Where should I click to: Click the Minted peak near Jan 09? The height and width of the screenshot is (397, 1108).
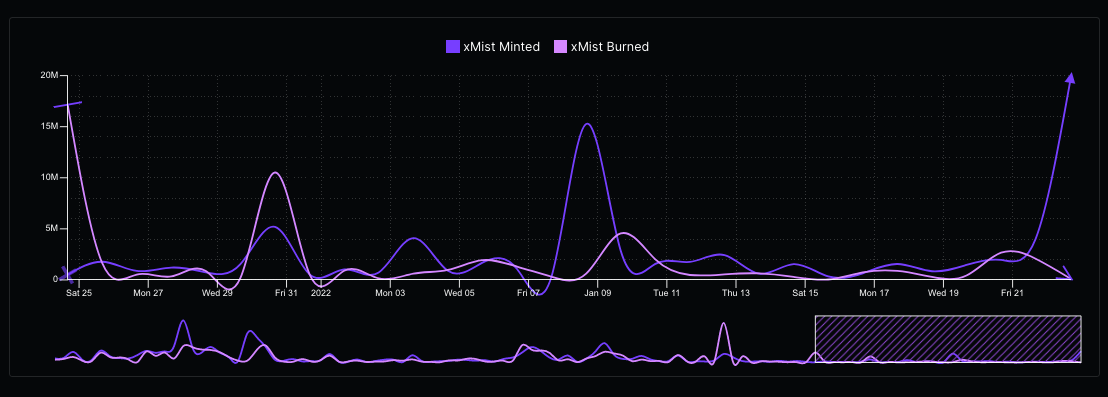click(588, 124)
